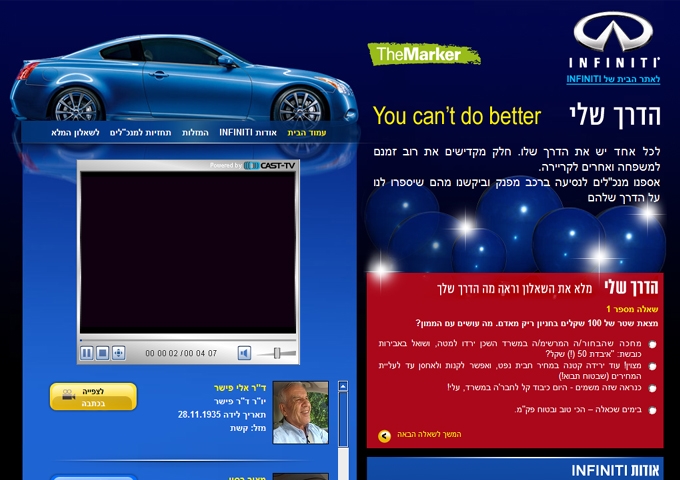Image resolution: width=680 pixels, height=480 pixels.
Task: Click the scroll-up arrow of the profile list
Action: point(343,386)
